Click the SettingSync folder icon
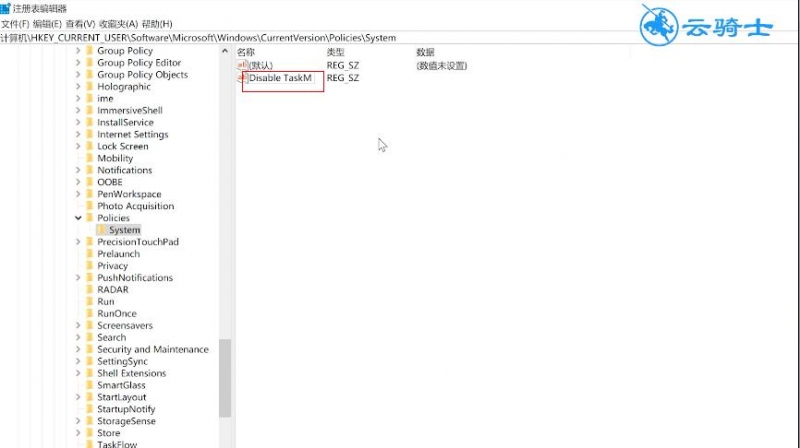Viewport: 800px width, 448px height. [x=90, y=361]
